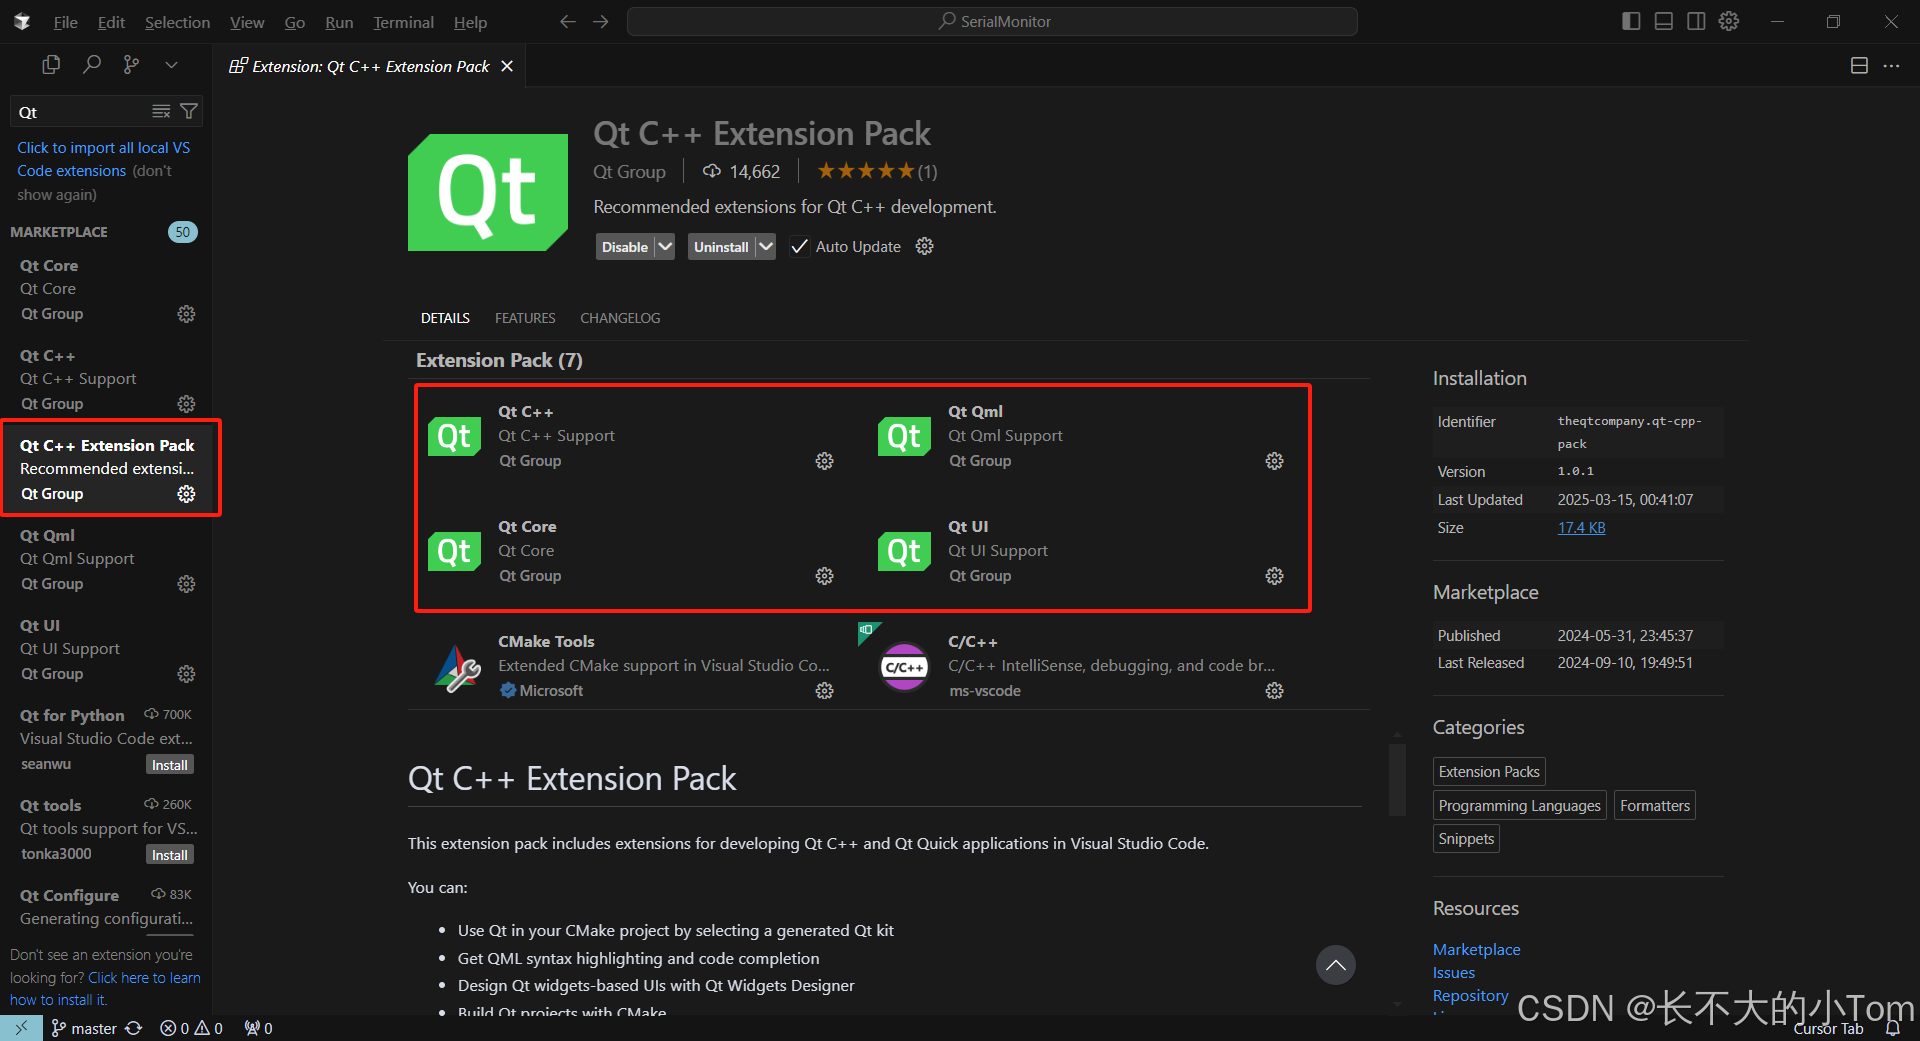Select the Formatters category tag
The height and width of the screenshot is (1041, 1920).
(x=1655, y=806)
